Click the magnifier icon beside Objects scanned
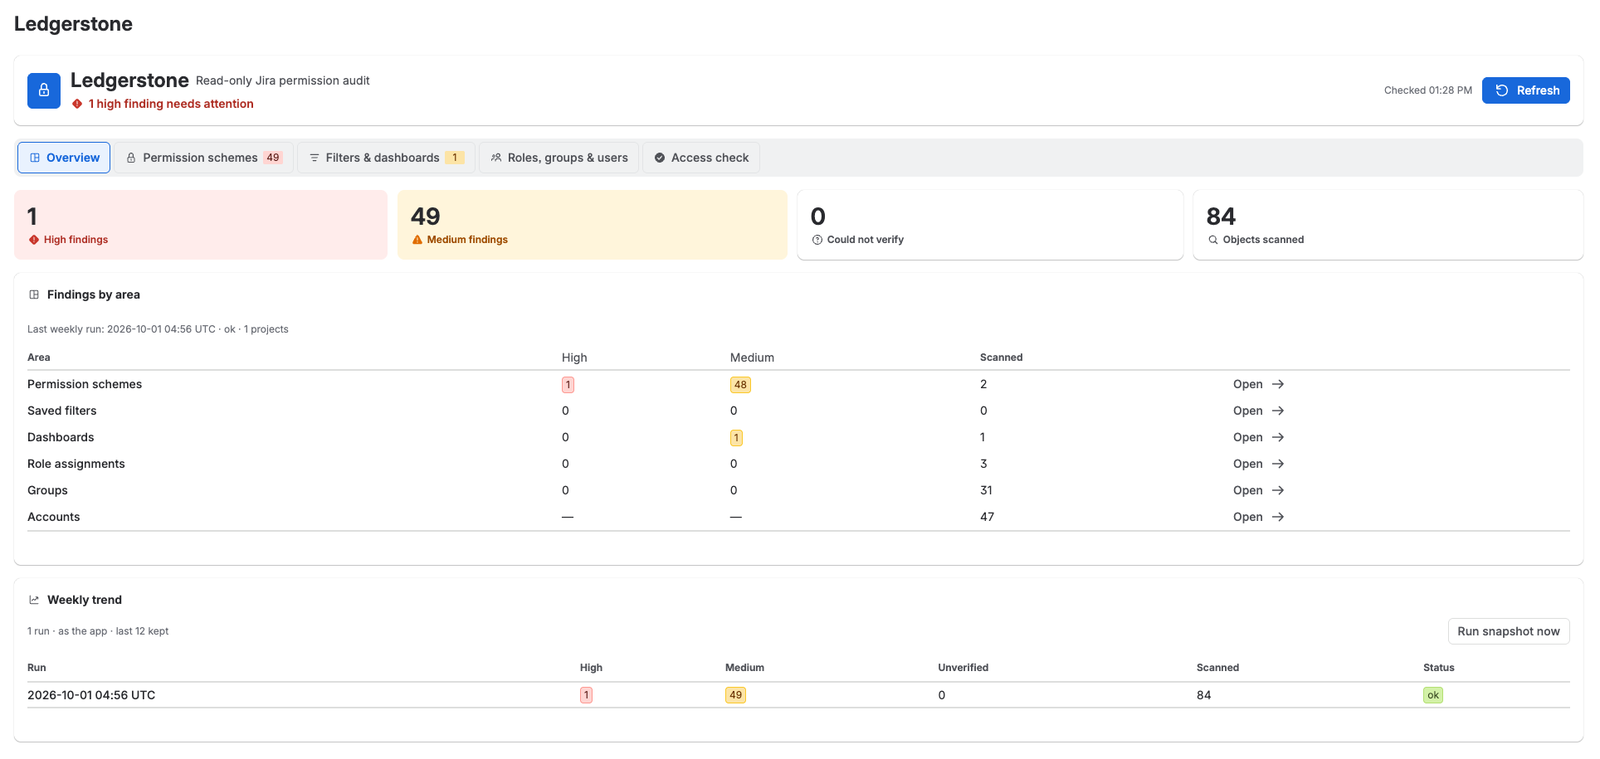Image resolution: width=1600 pixels, height=759 pixels. click(x=1213, y=240)
